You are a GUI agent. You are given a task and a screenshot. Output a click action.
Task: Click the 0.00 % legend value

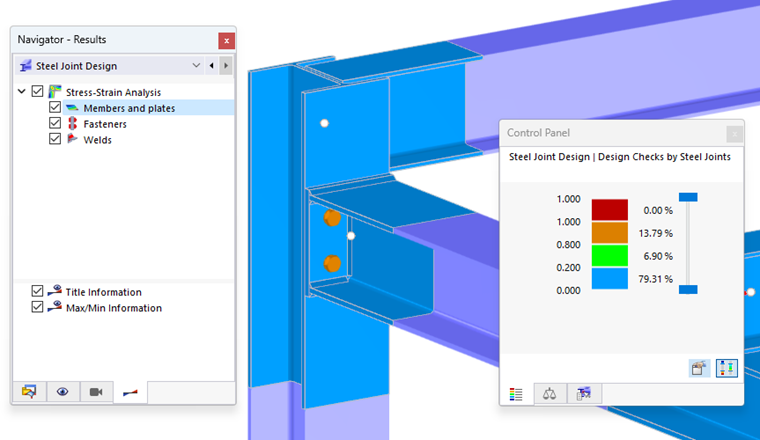tap(658, 210)
